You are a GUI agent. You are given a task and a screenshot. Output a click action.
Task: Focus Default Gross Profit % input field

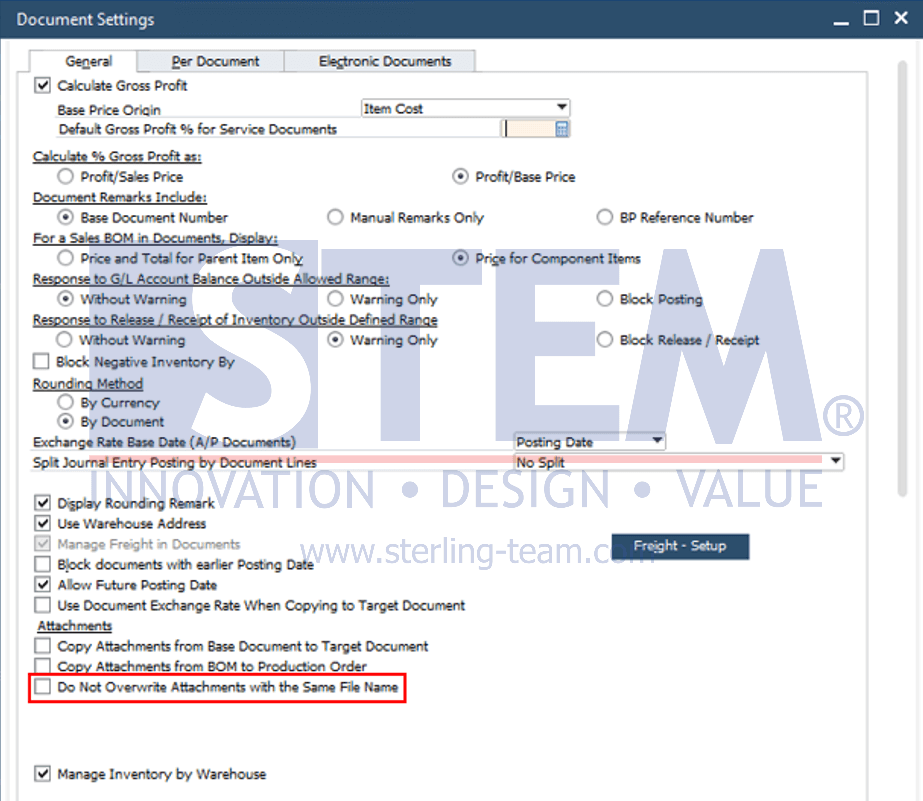tap(529, 129)
